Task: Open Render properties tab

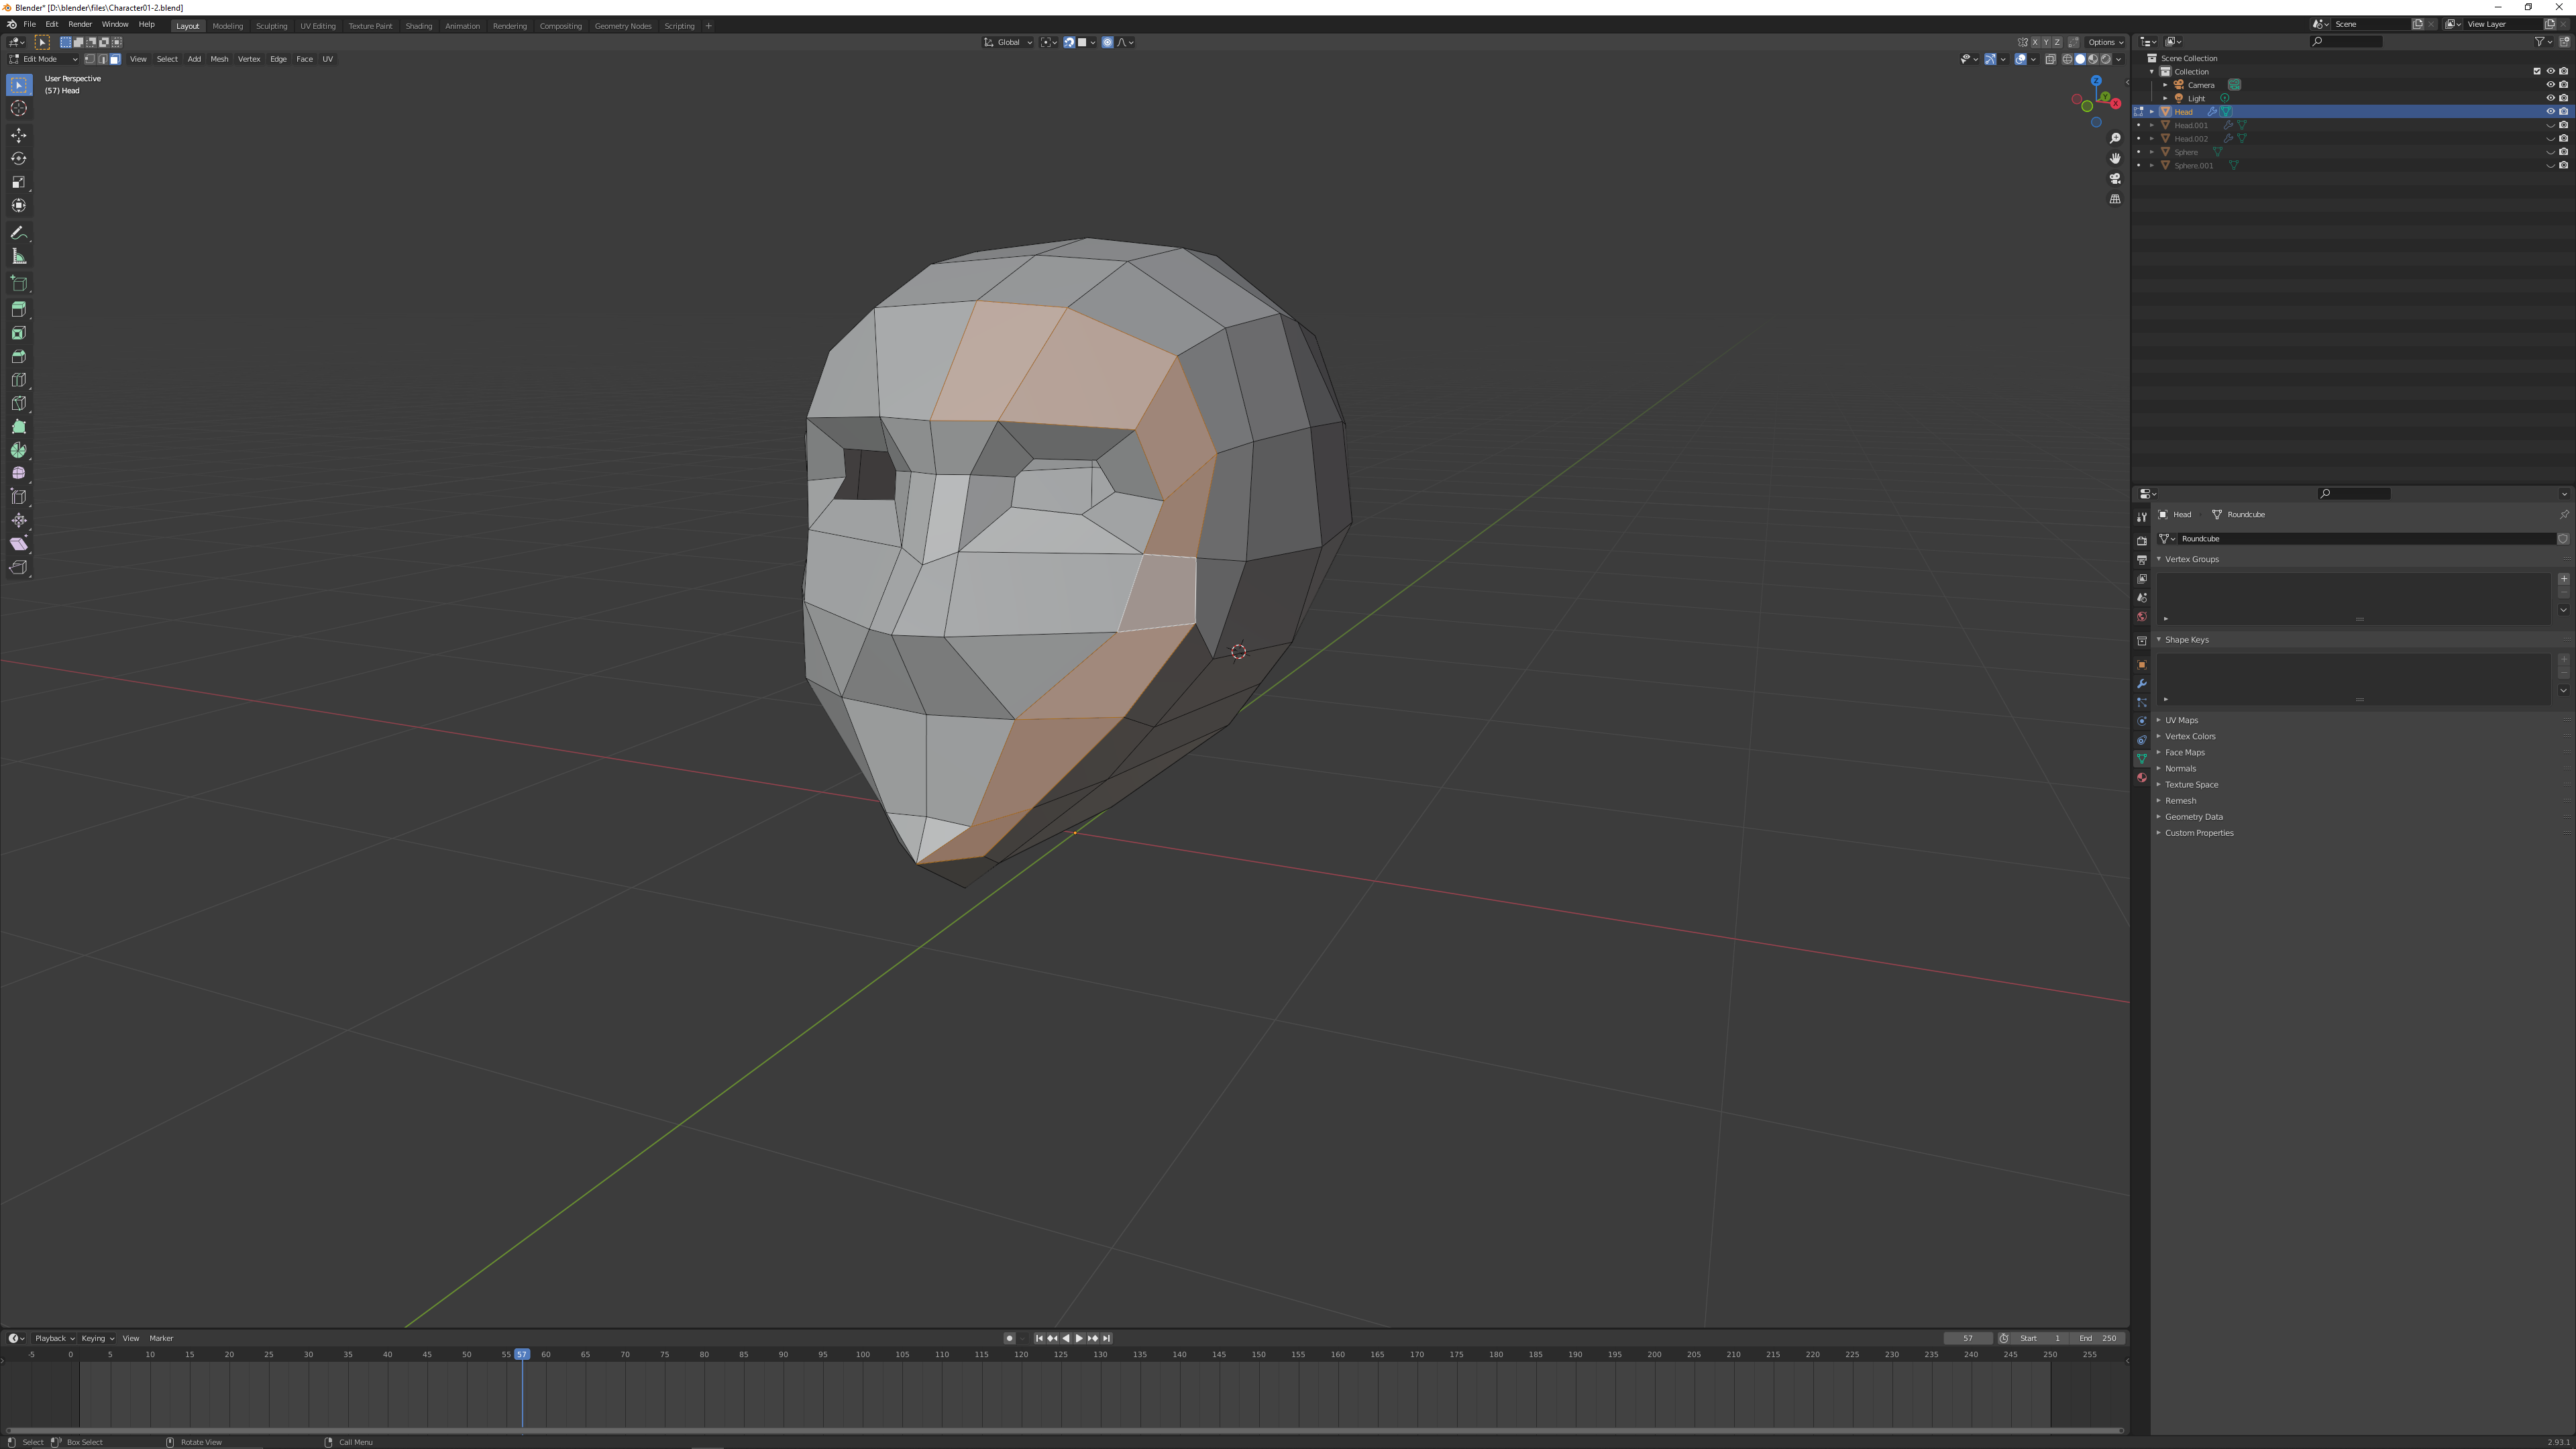Action: [2141, 541]
